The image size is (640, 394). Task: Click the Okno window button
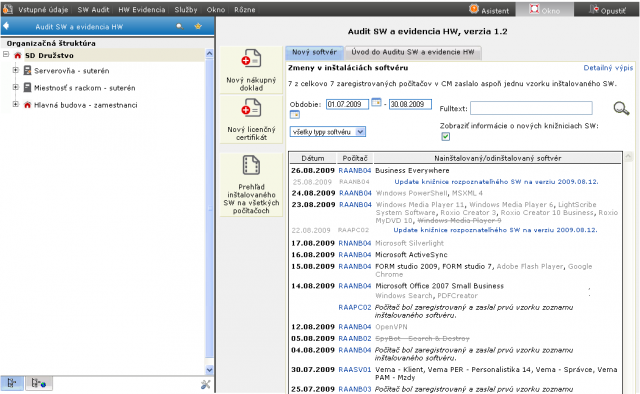click(x=544, y=9)
